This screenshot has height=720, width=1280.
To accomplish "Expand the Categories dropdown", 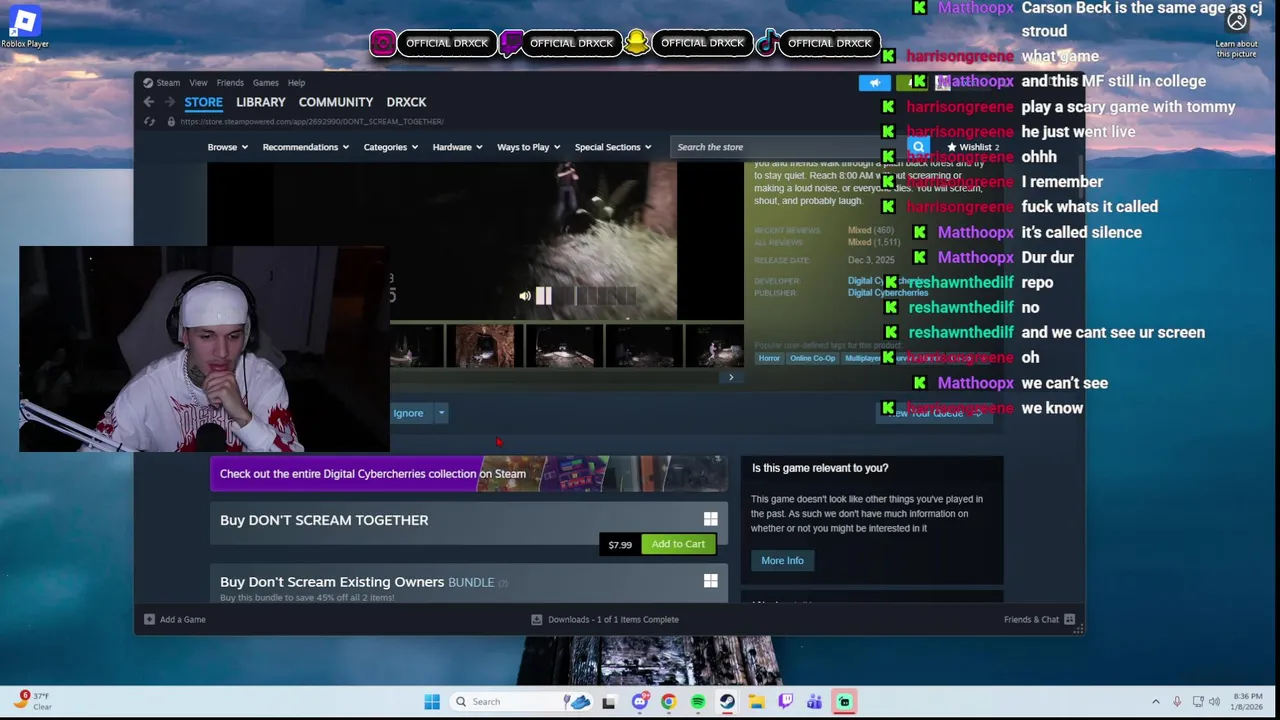I will (391, 147).
